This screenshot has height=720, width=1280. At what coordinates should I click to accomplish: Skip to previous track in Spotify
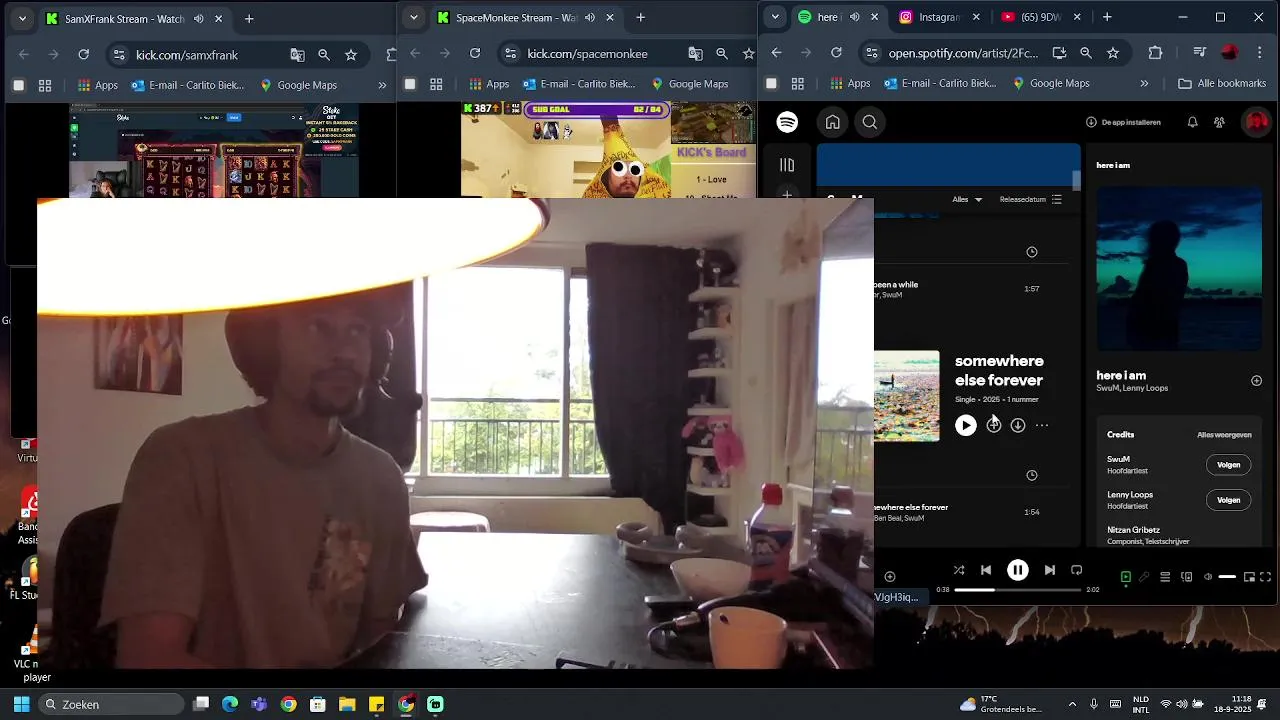(x=986, y=570)
